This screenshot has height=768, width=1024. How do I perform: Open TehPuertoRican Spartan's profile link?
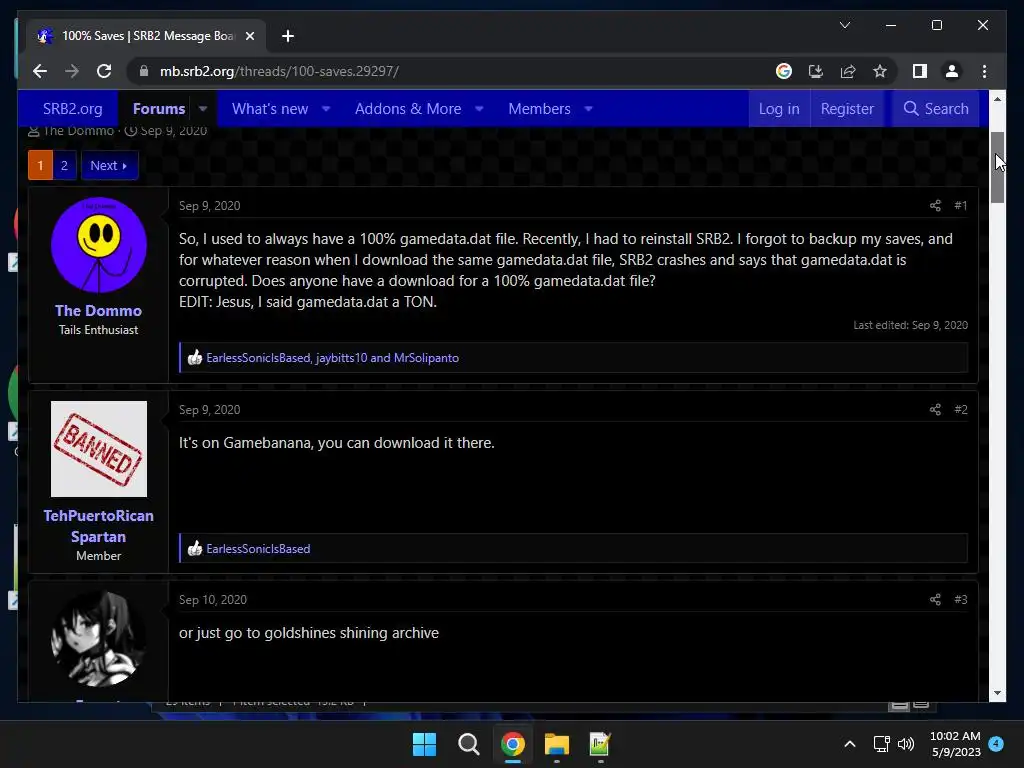pos(99,526)
